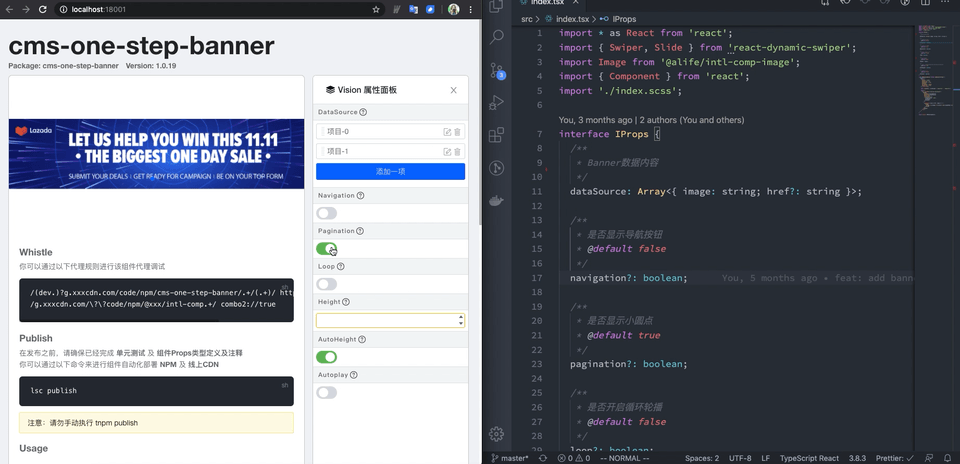Click the Publish heading
The image size is (960, 464).
(36, 338)
